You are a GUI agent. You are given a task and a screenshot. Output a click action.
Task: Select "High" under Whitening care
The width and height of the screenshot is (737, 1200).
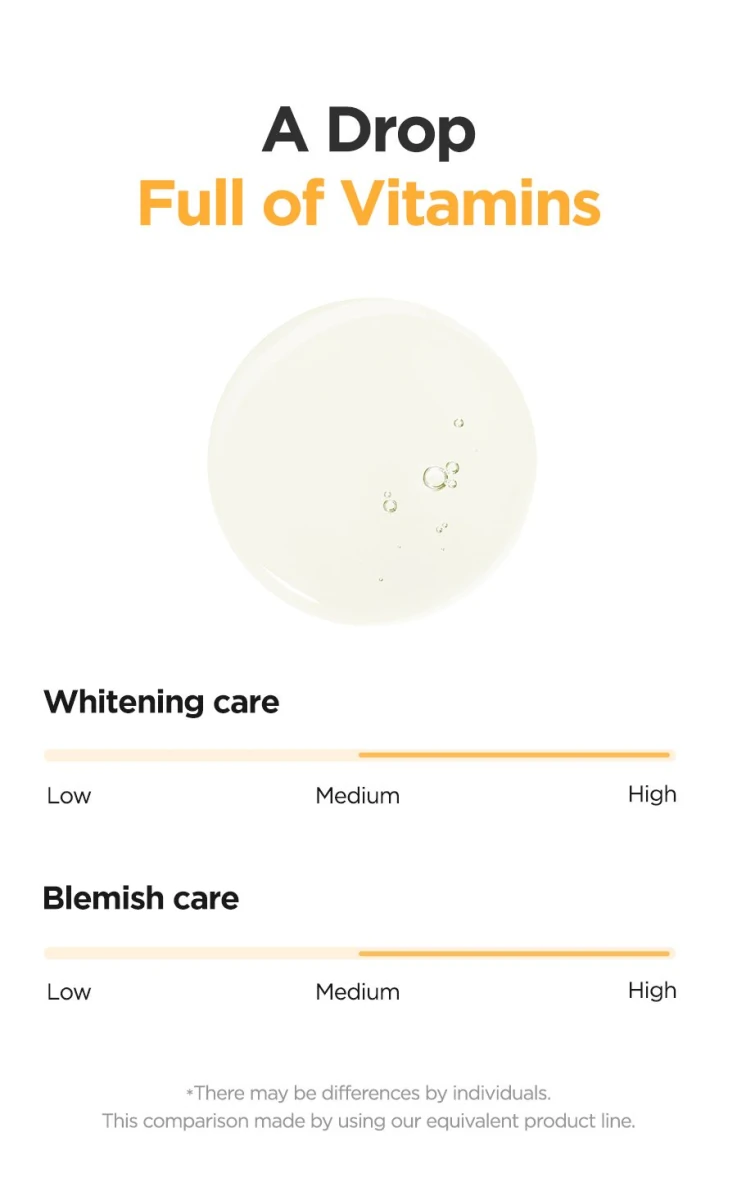point(652,795)
